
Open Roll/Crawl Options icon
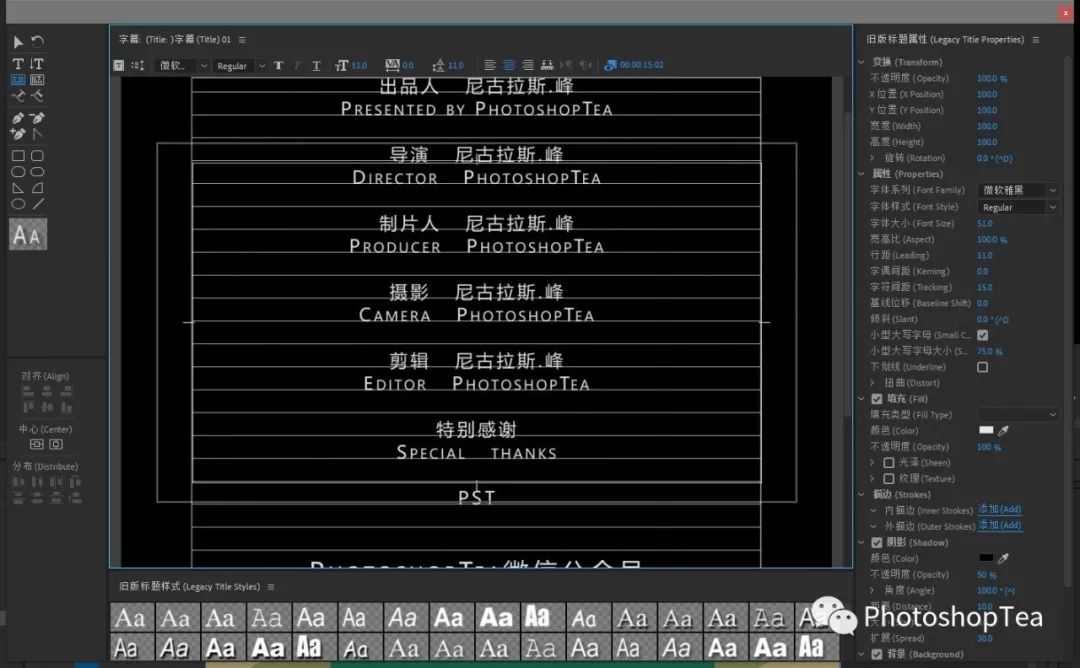click(138, 65)
